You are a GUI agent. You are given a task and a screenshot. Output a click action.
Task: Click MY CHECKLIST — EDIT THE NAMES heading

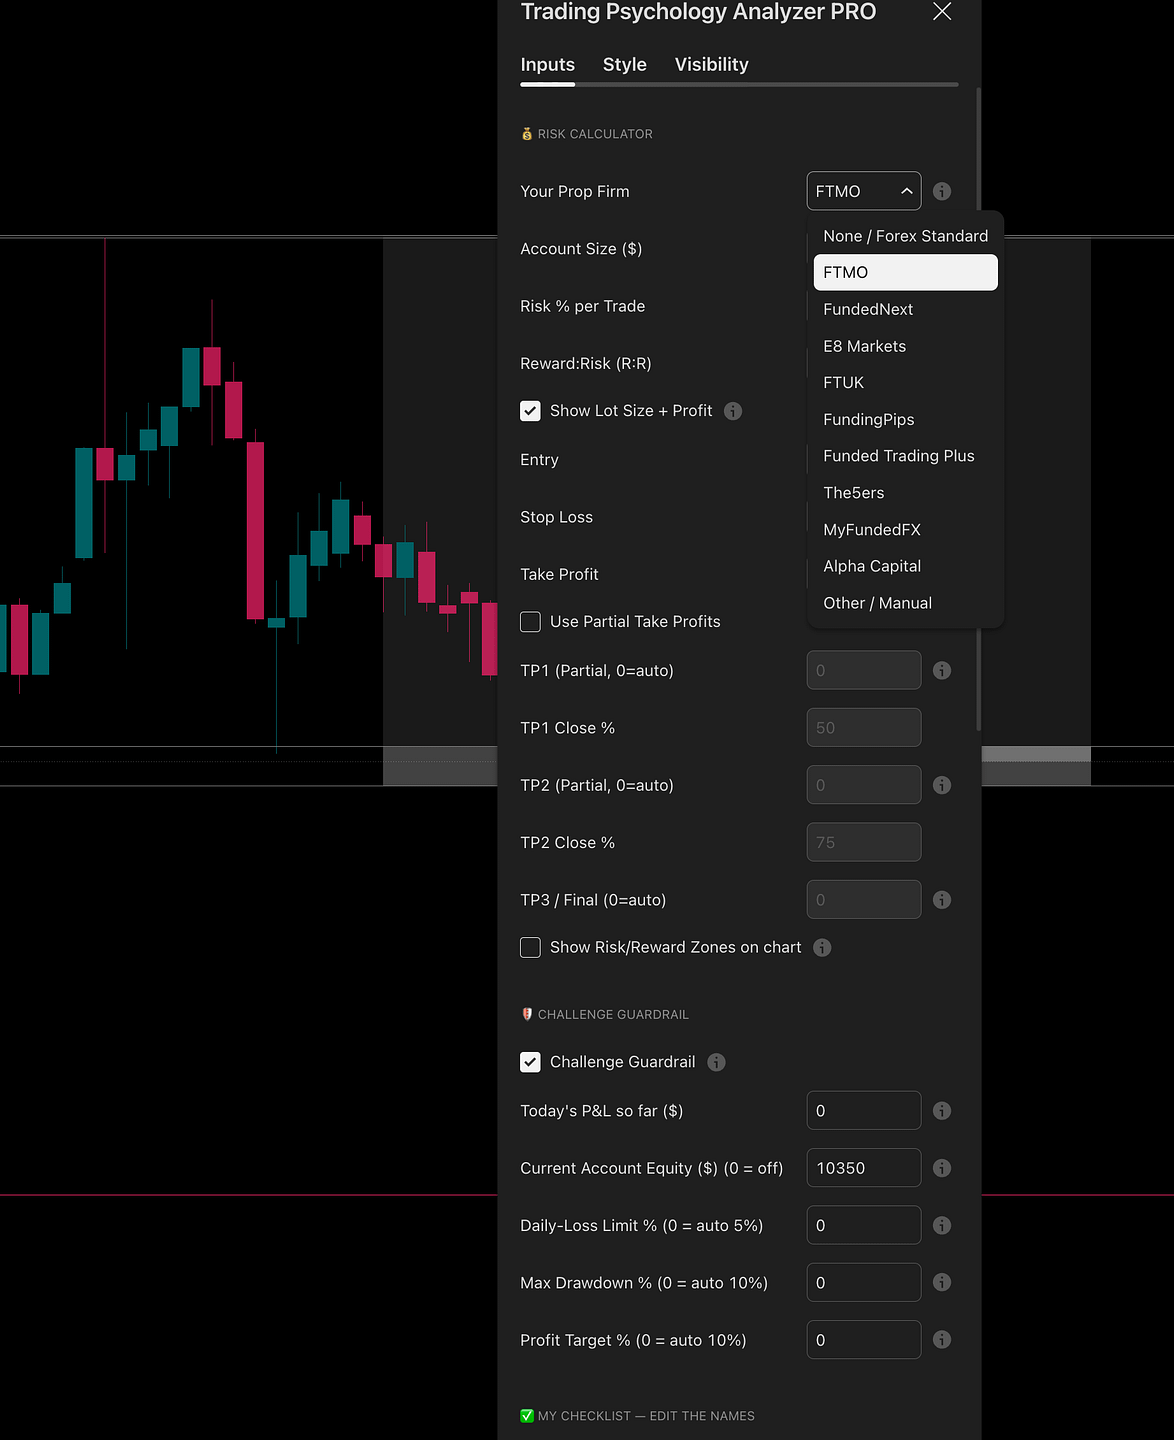(x=638, y=1416)
